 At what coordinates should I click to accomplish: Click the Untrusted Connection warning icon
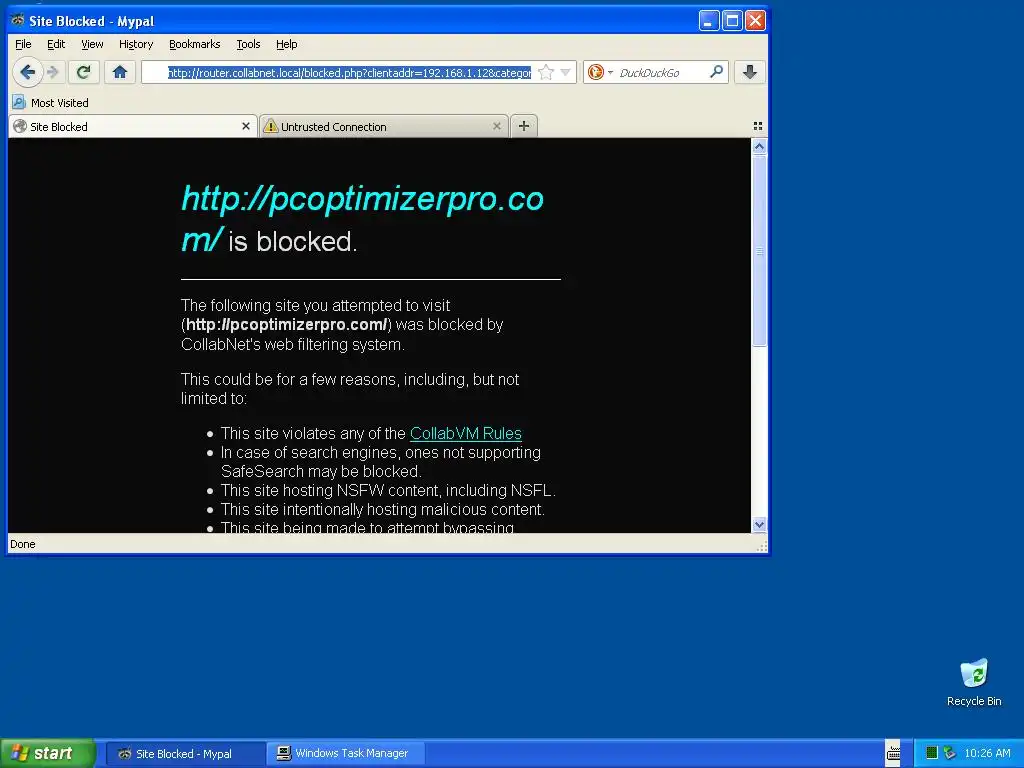(270, 126)
